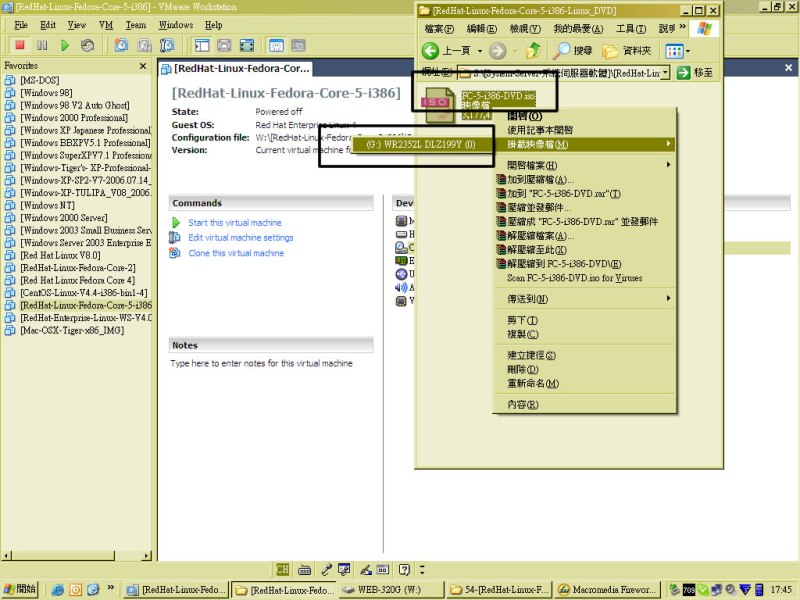
Task: Click the Forward arrow in Explorer toolbar
Action: (x=497, y=51)
